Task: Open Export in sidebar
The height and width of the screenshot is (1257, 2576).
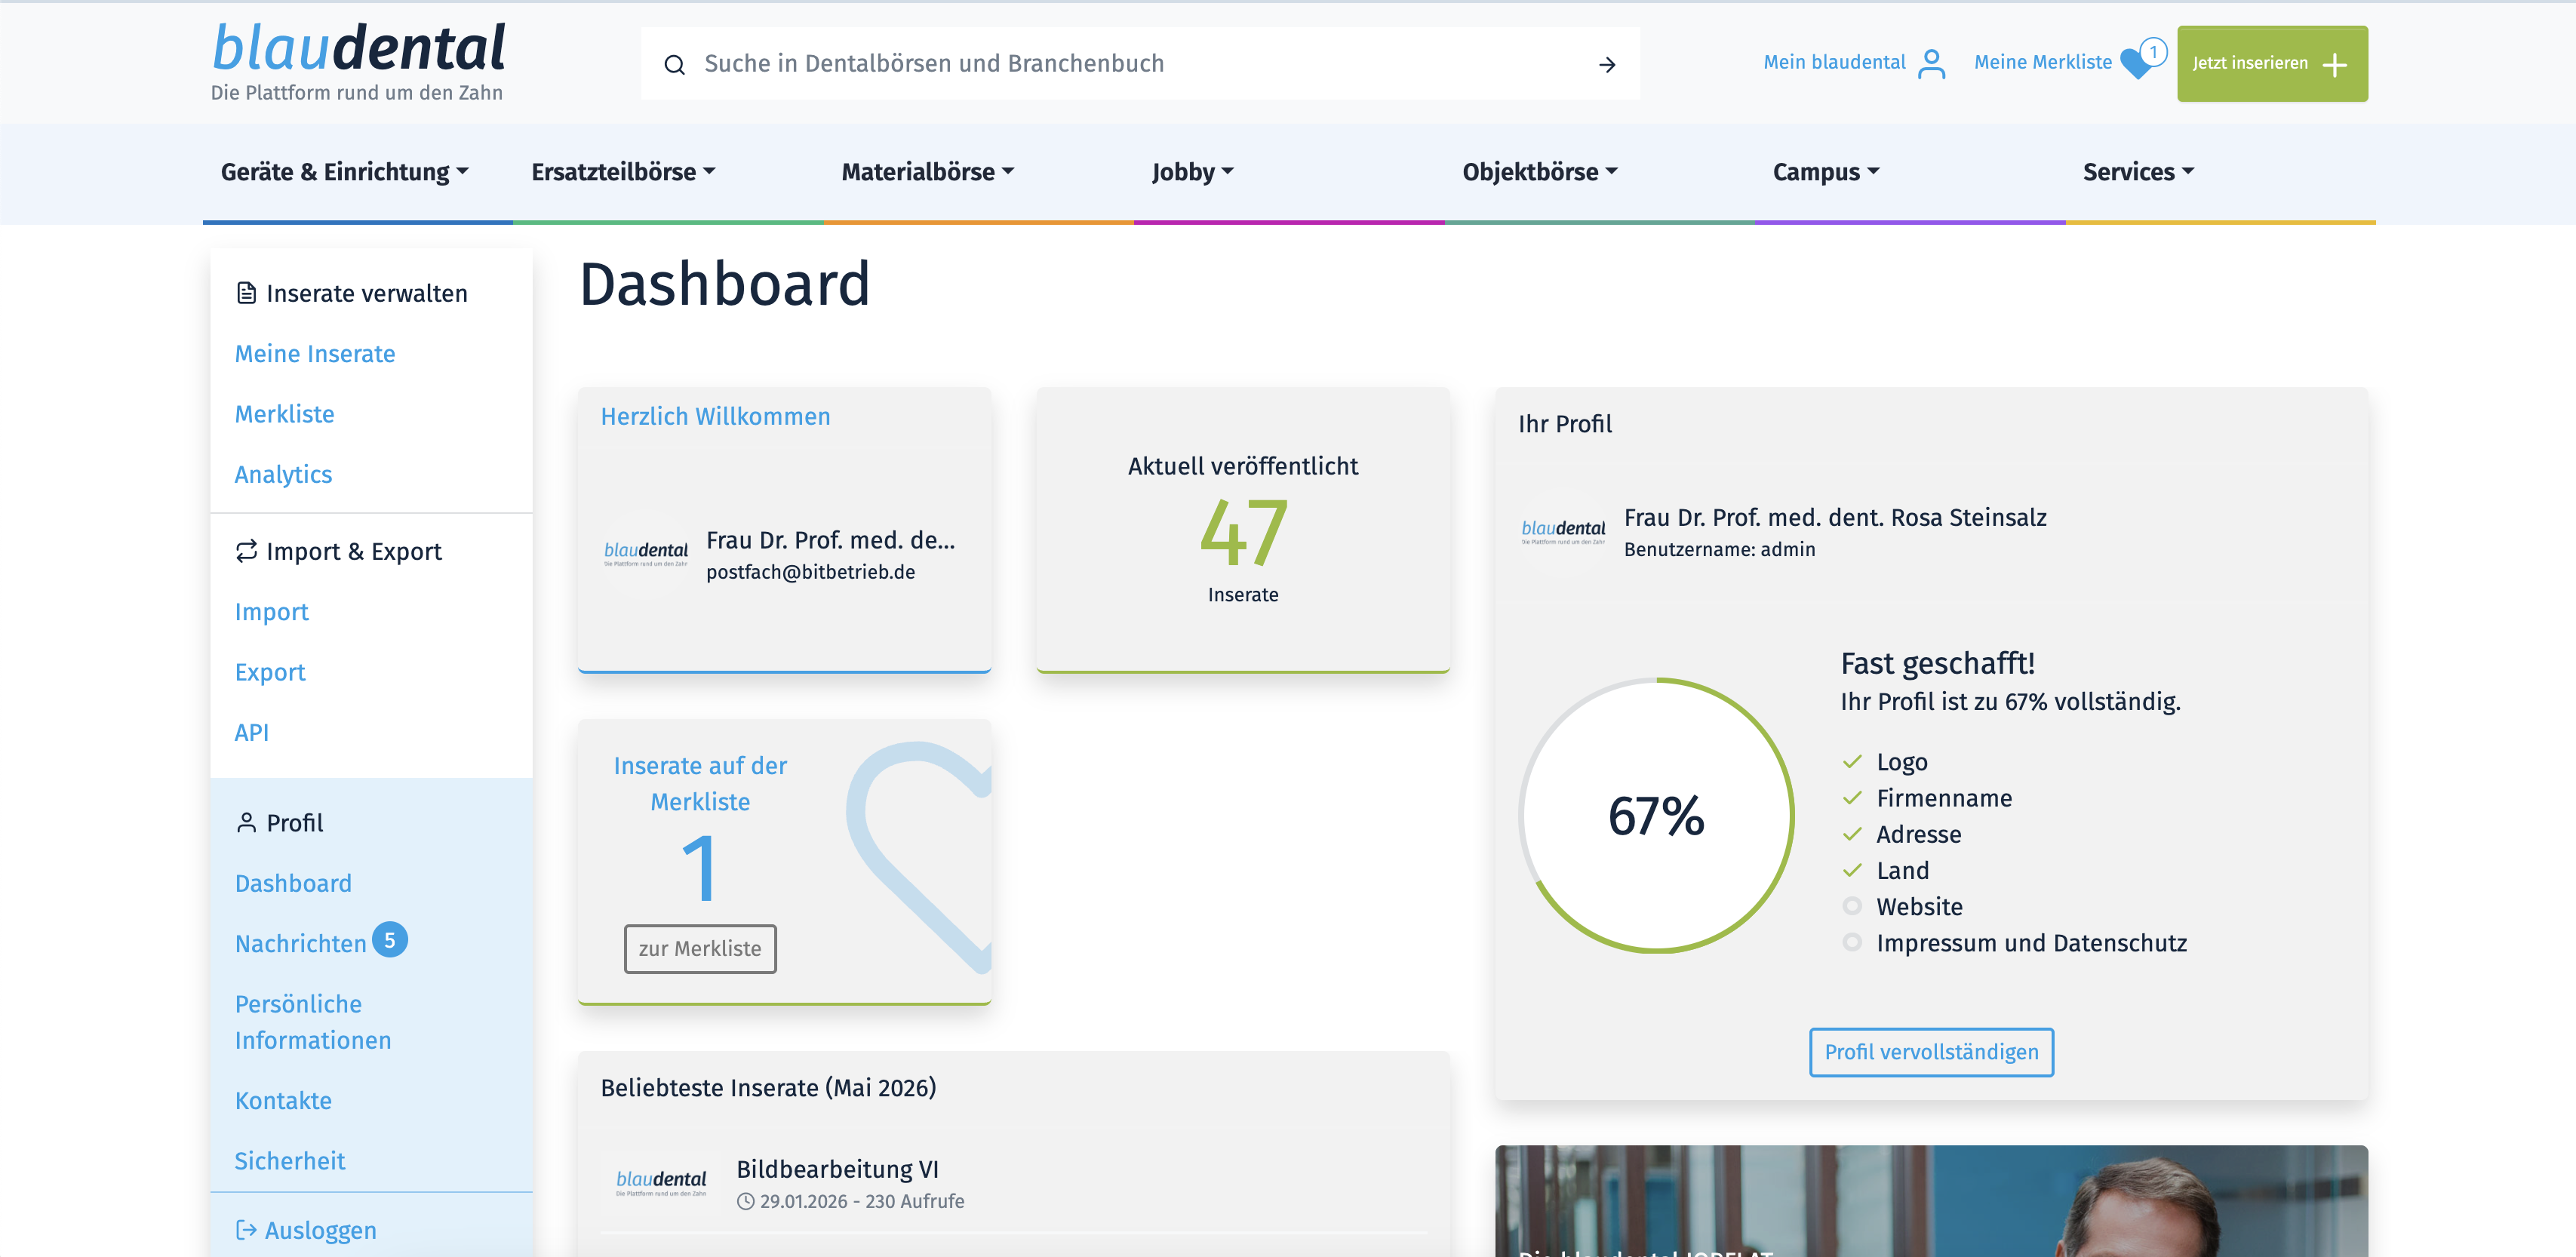Action: click(270, 672)
